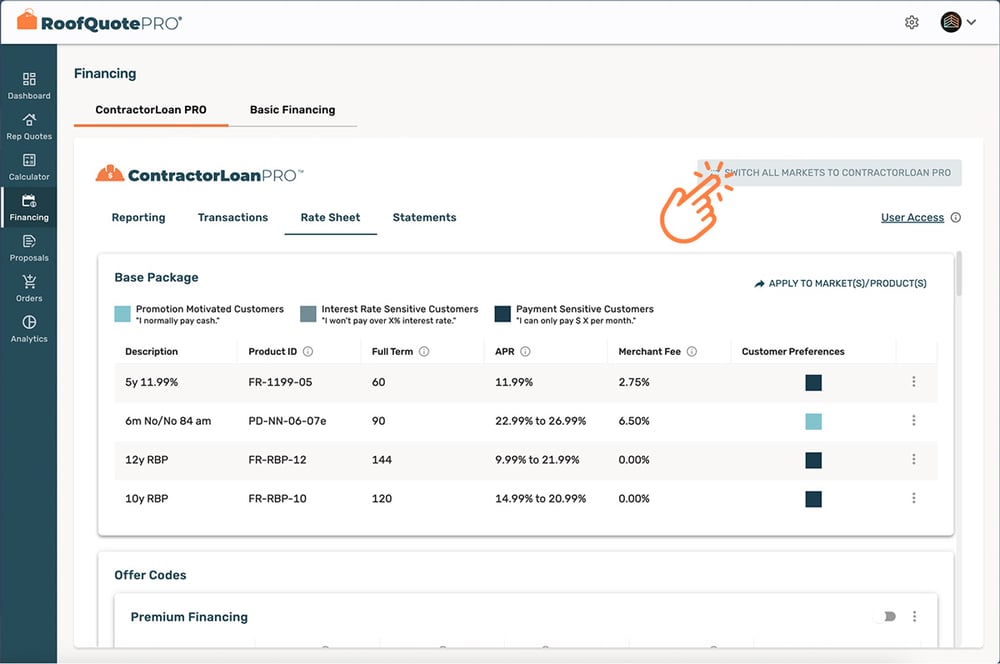Click product ID FR-RBP-12

coord(277,460)
